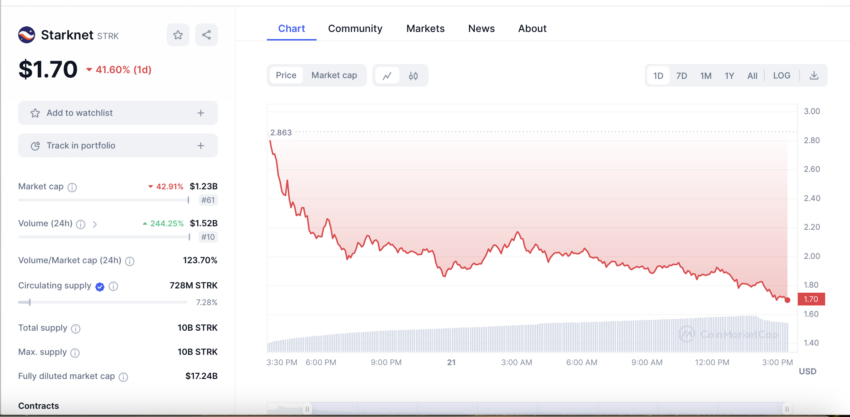Select the 1Y time range
This screenshot has height=417, width=850.
(729, 75)
